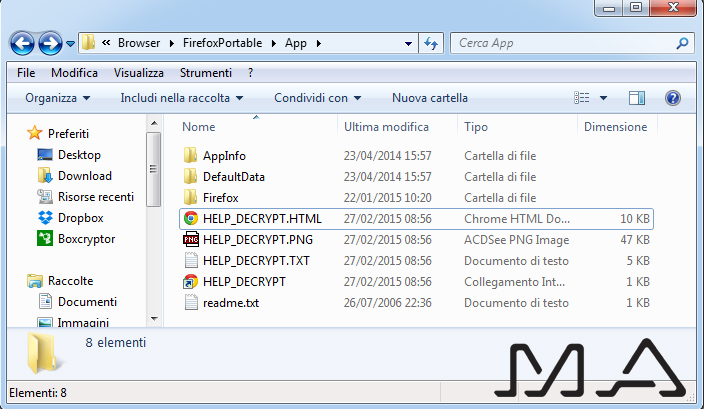Open the ? help menu
This screenshot has height=409, width=704.
[x=251, y=73]
